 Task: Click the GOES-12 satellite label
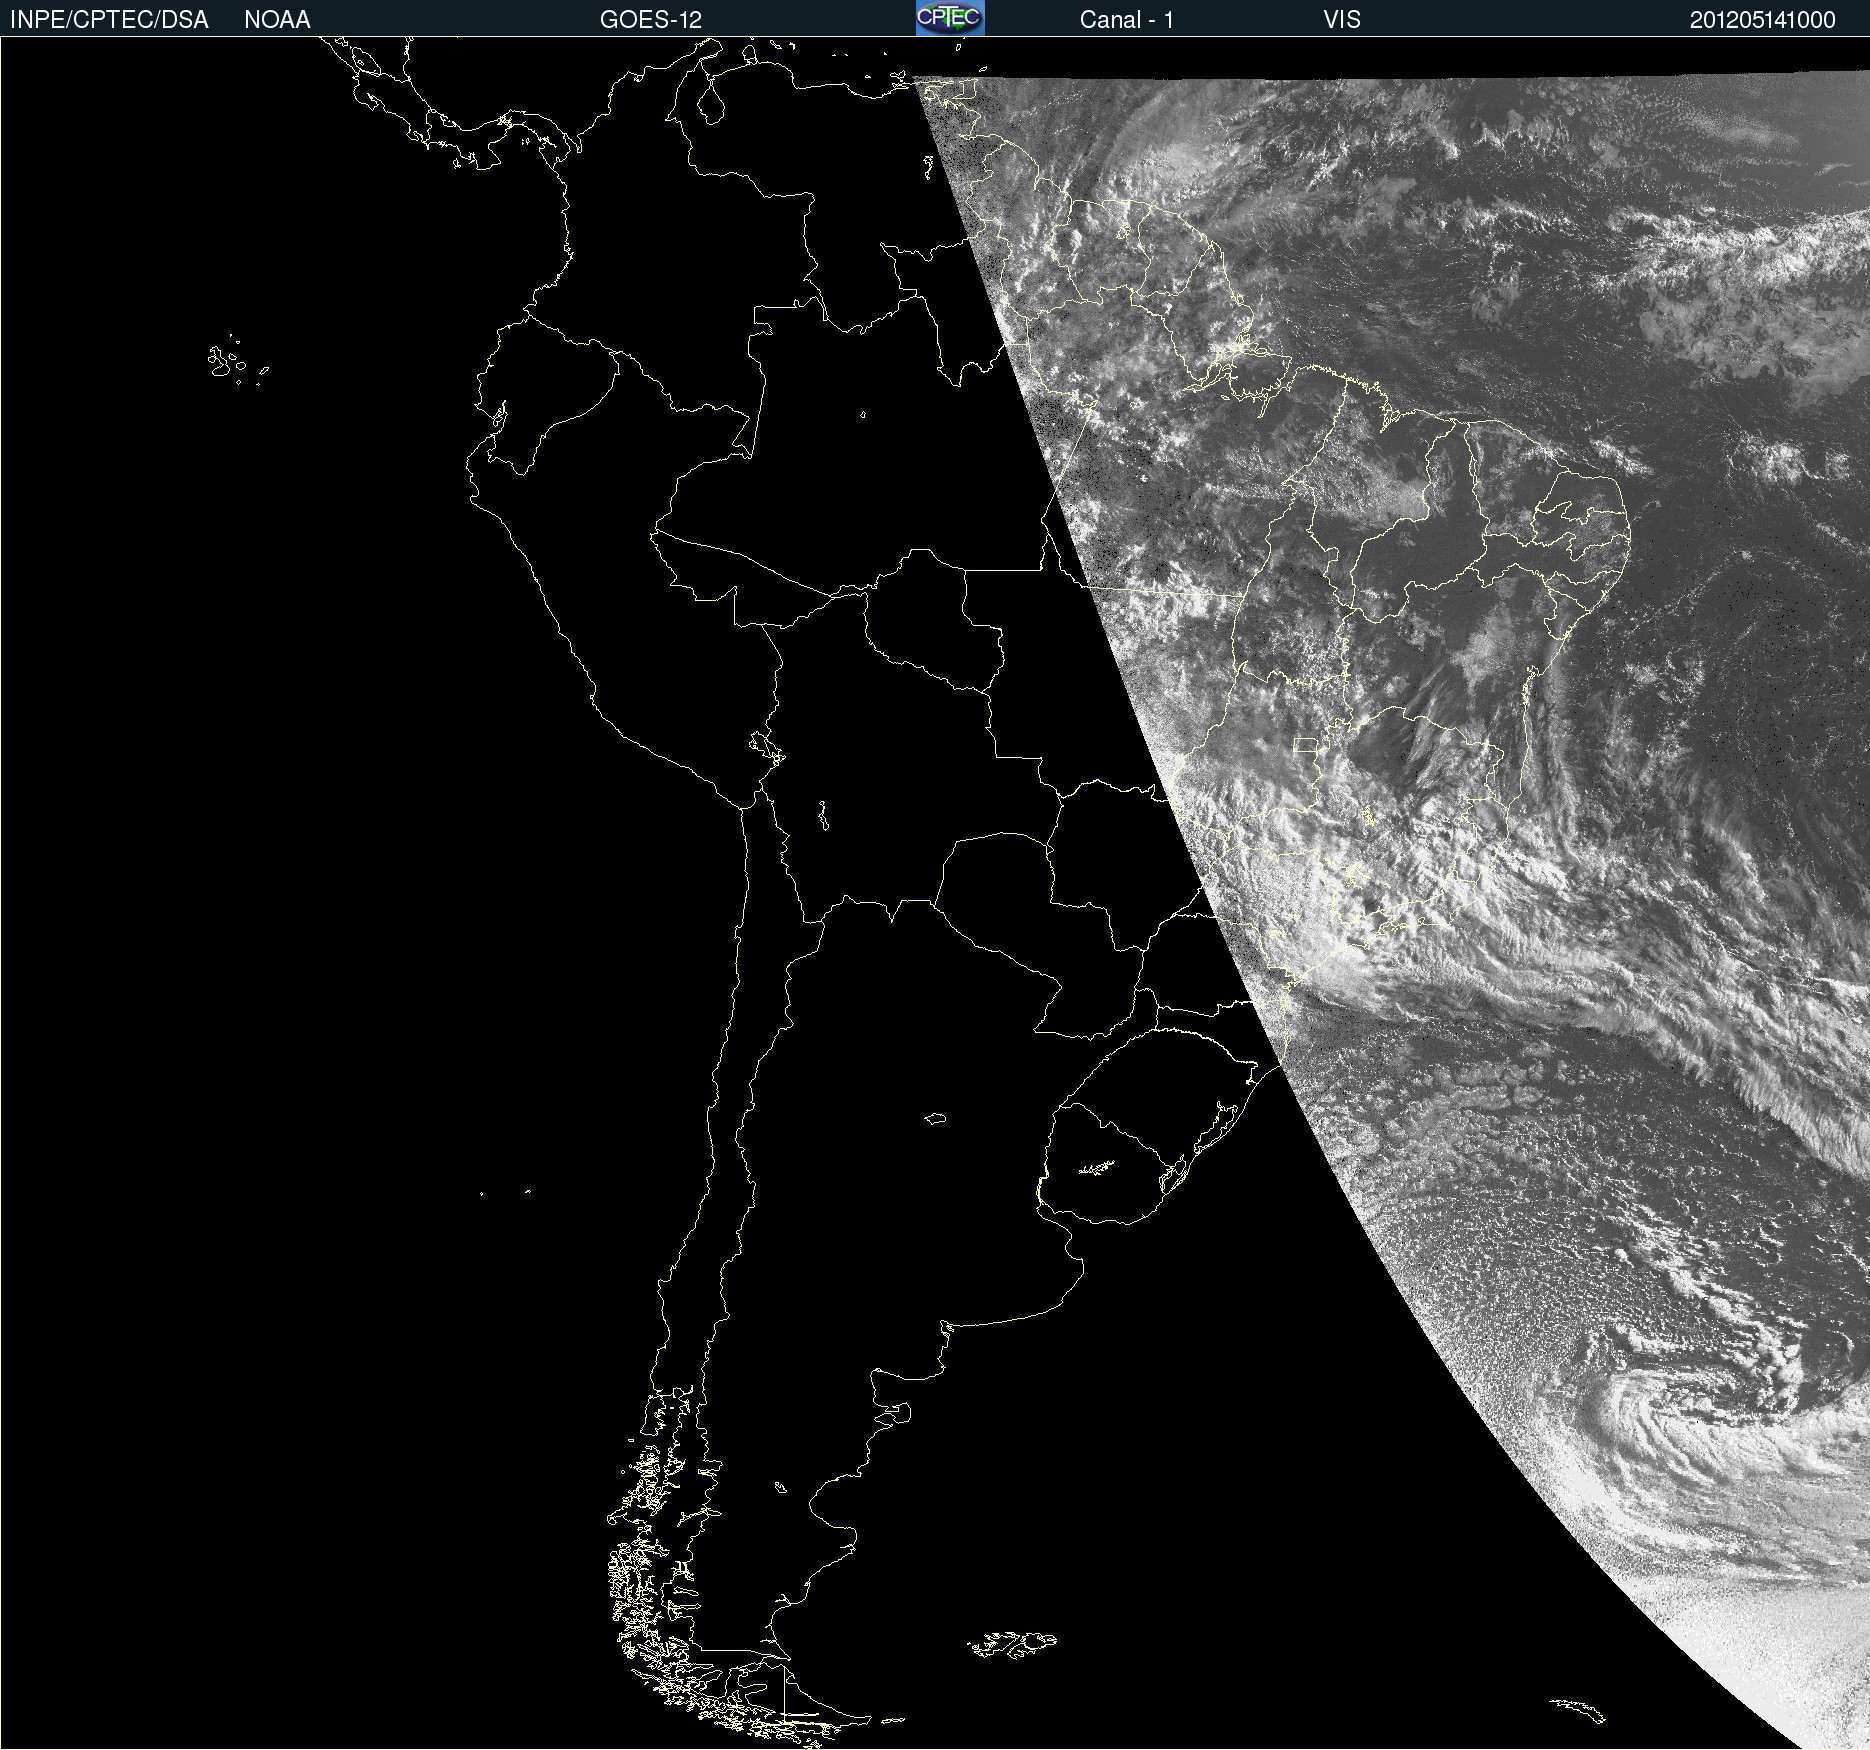pos(651,20)
